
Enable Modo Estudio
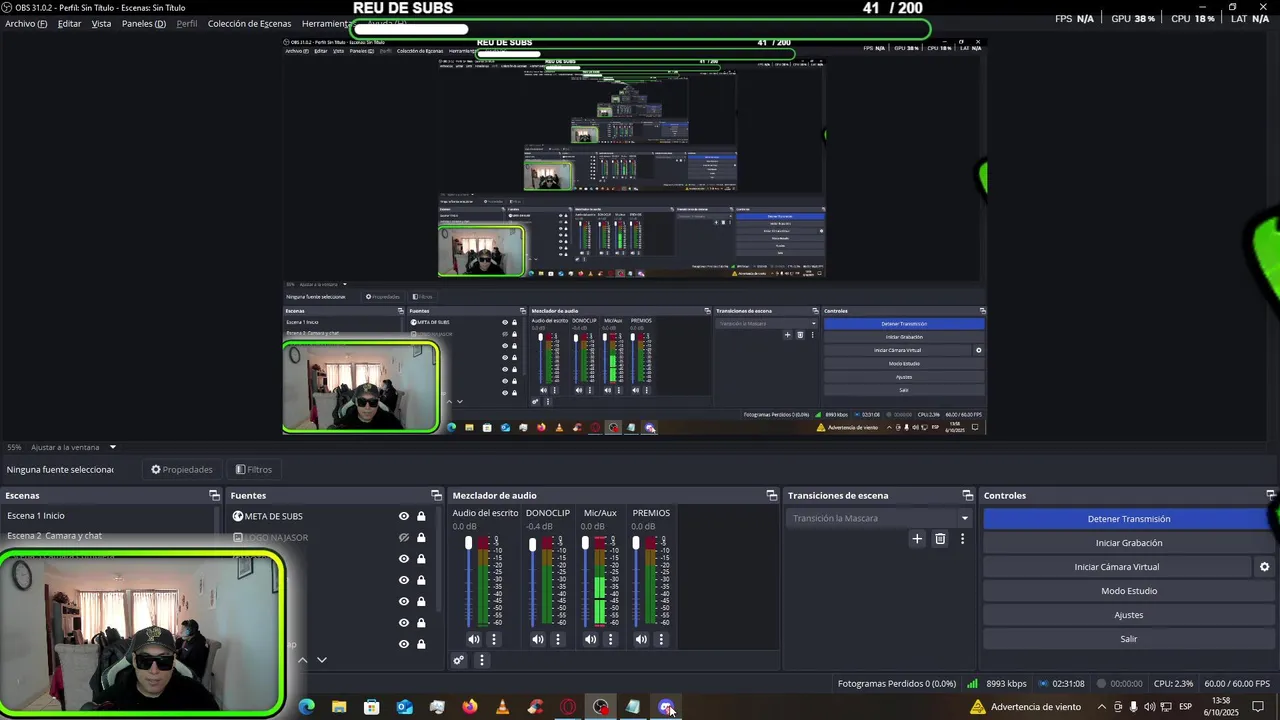(x=1128, y=591)
